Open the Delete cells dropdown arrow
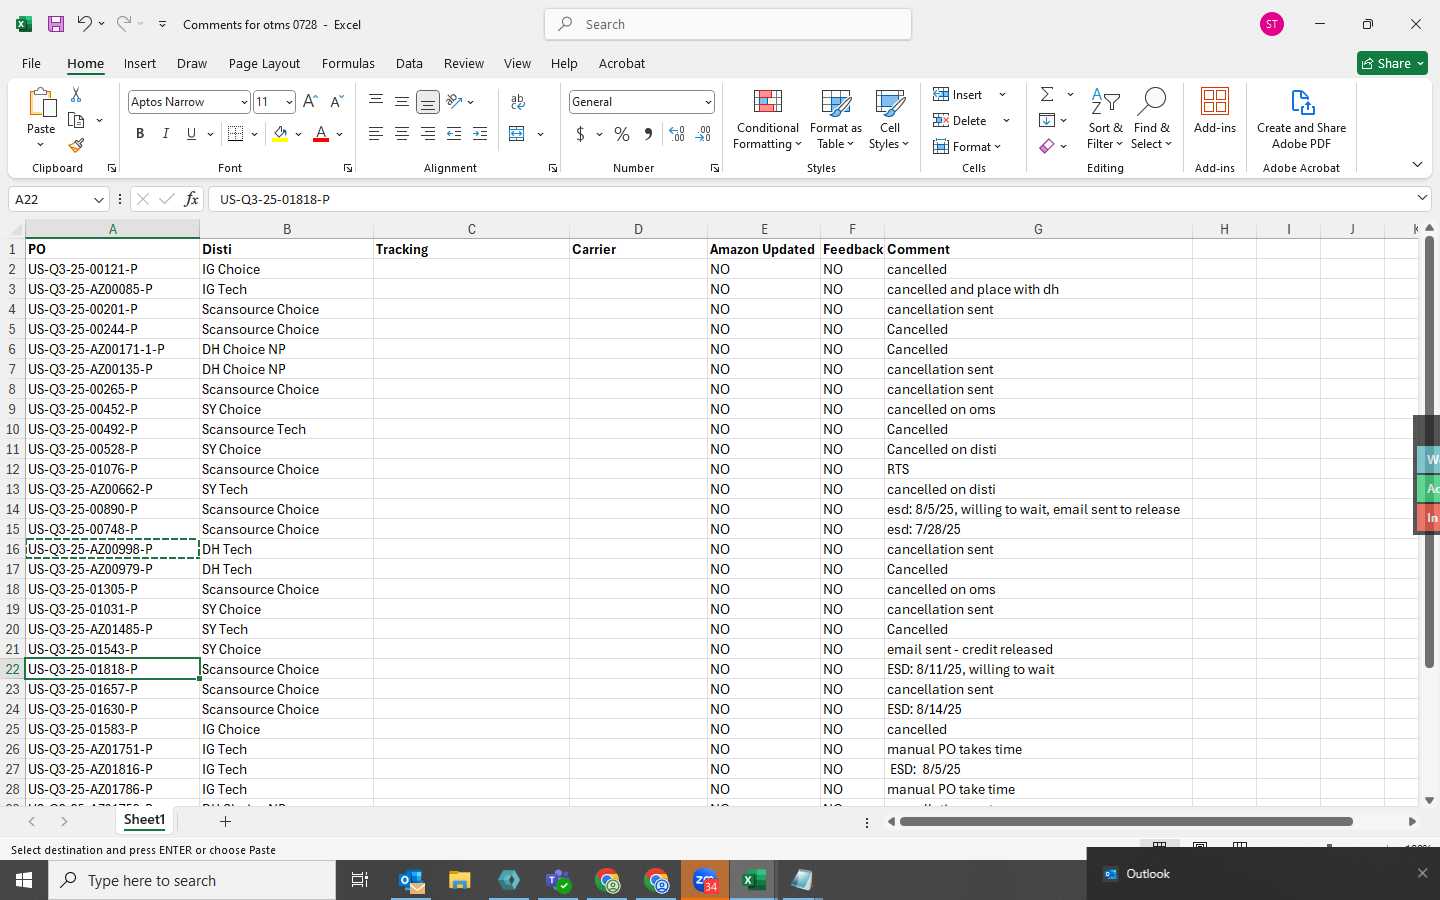The height and width of the screenshot is (900, 1440). coord(1006,121)
